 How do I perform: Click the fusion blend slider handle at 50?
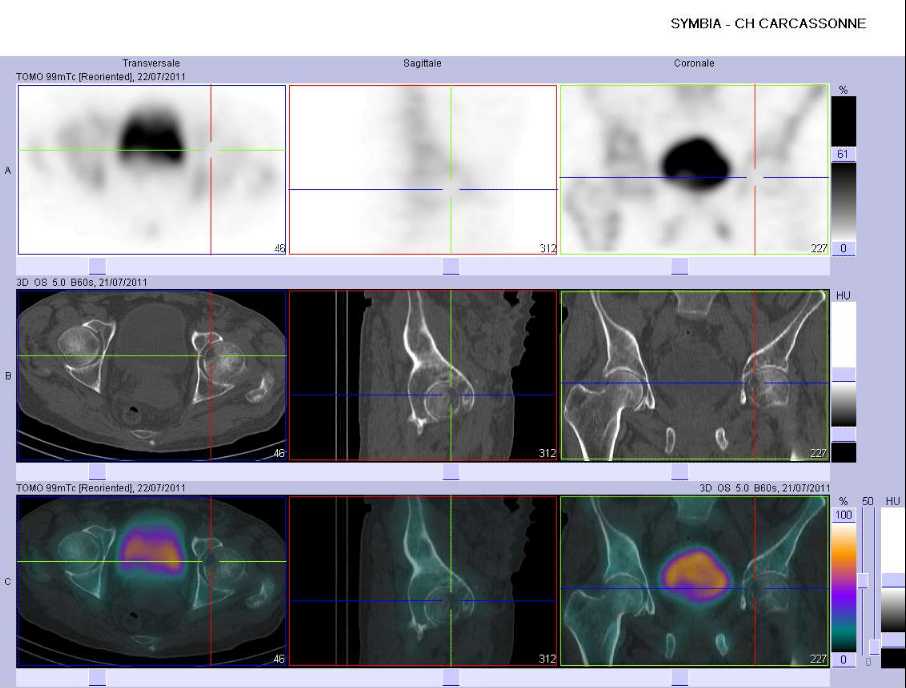[863, 581]
